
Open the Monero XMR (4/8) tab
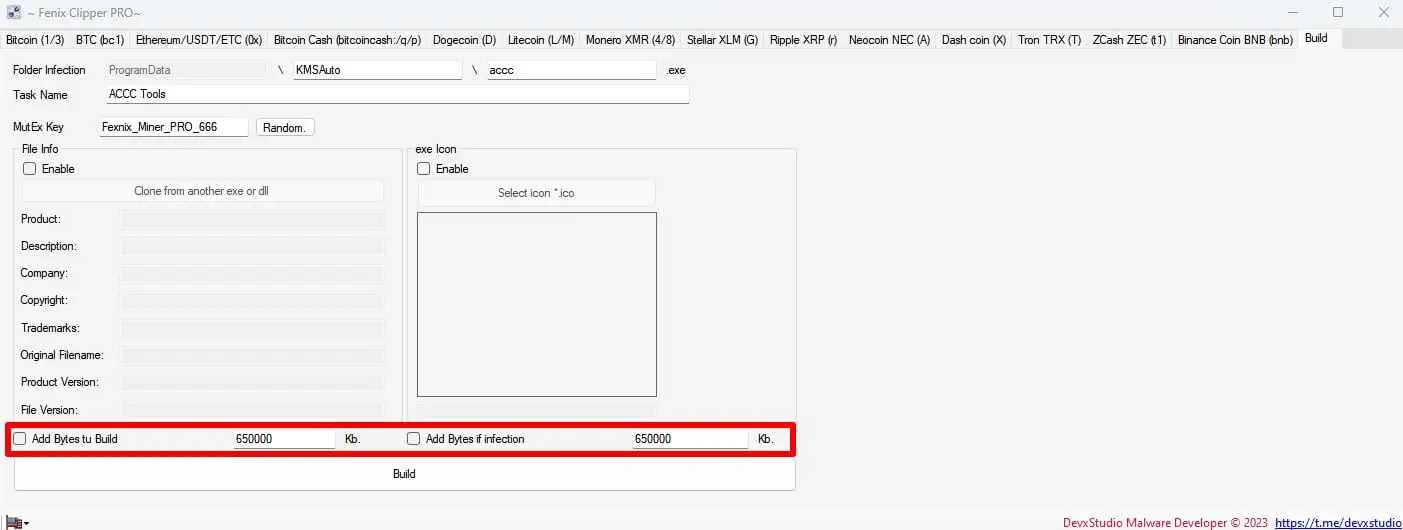630,40
